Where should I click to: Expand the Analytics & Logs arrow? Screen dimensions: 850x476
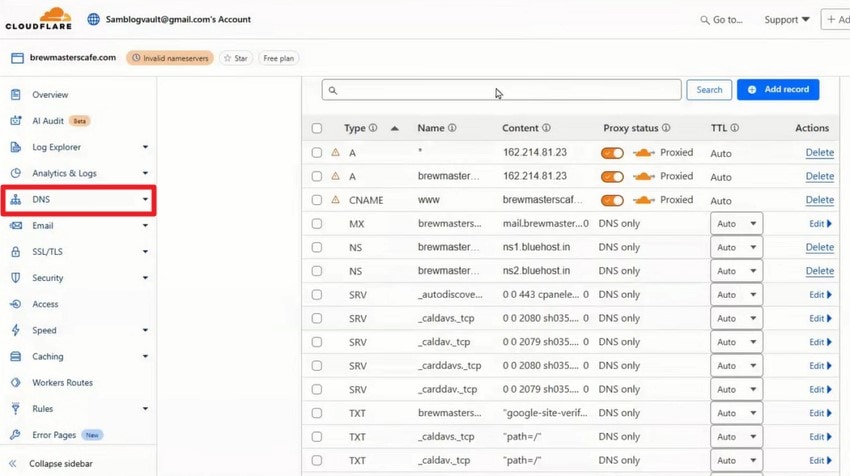click(x=145, y=173)
